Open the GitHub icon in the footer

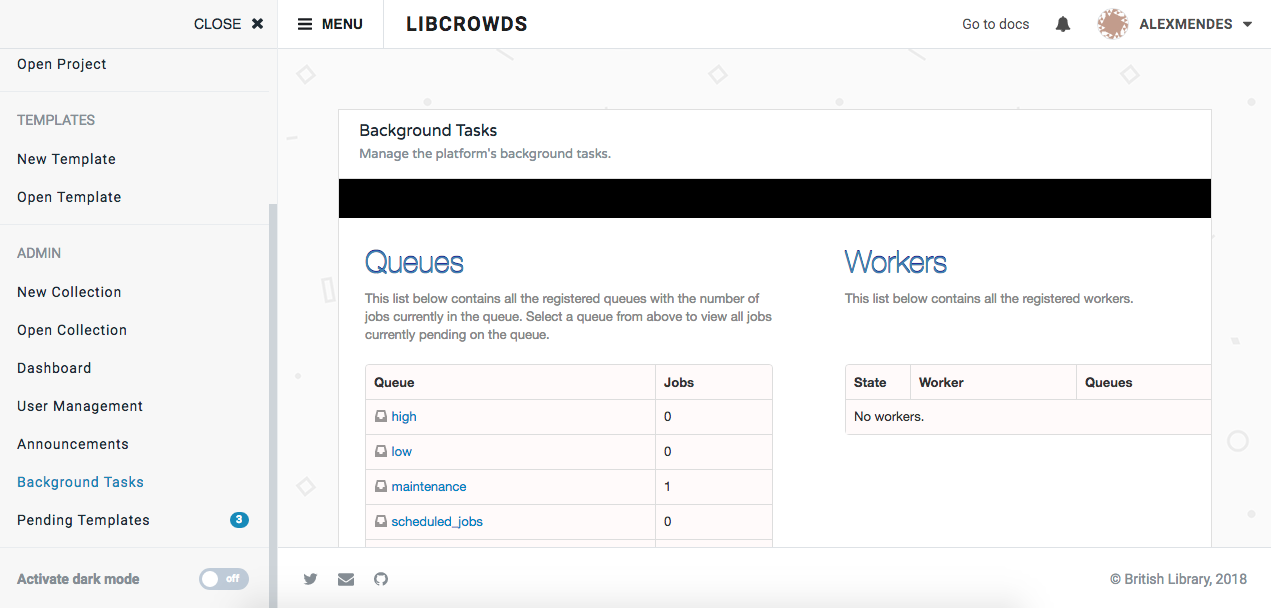pos(380,579)
